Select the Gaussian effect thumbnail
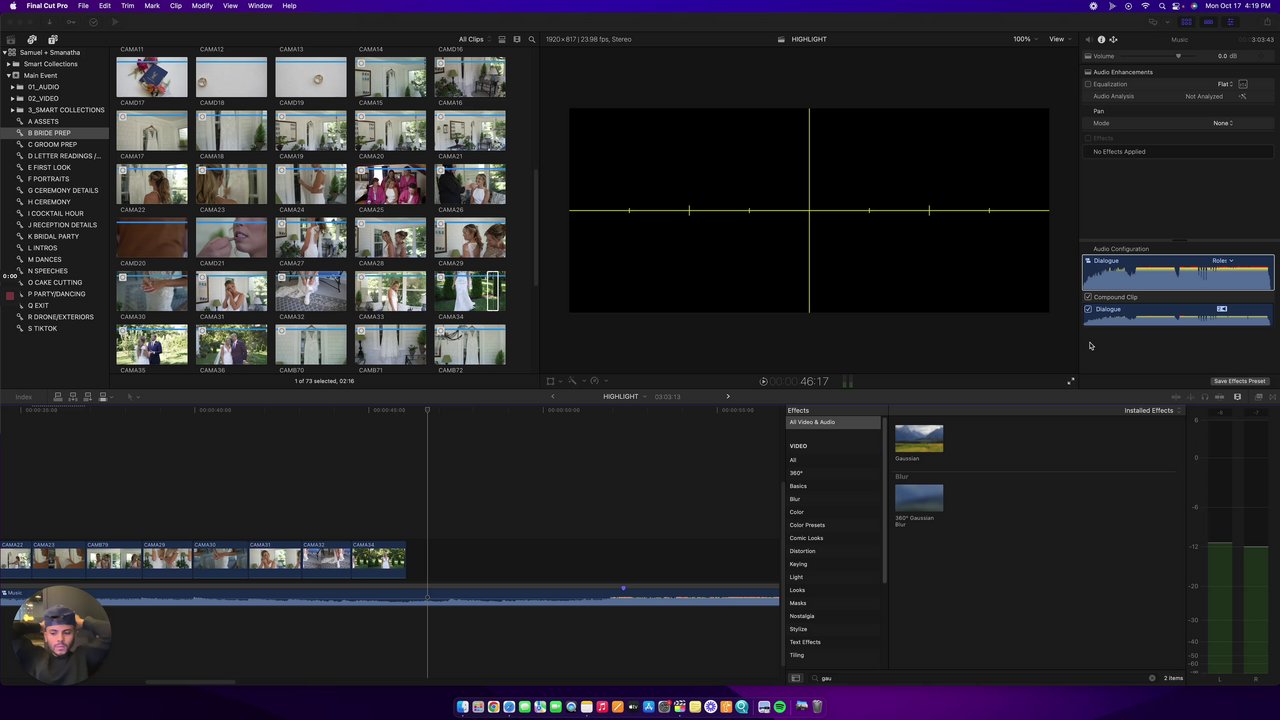 click(919, 439)
